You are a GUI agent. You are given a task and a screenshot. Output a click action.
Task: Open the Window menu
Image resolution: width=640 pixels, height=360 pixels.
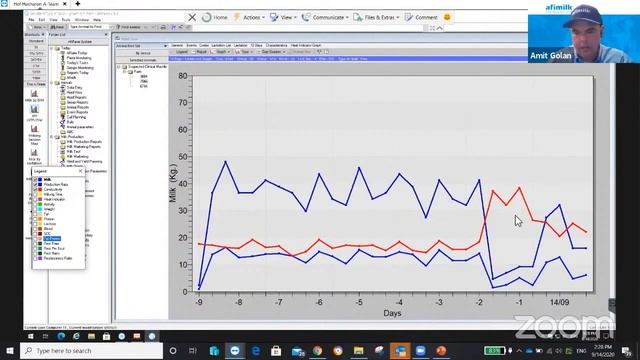(x=82, y=20)
